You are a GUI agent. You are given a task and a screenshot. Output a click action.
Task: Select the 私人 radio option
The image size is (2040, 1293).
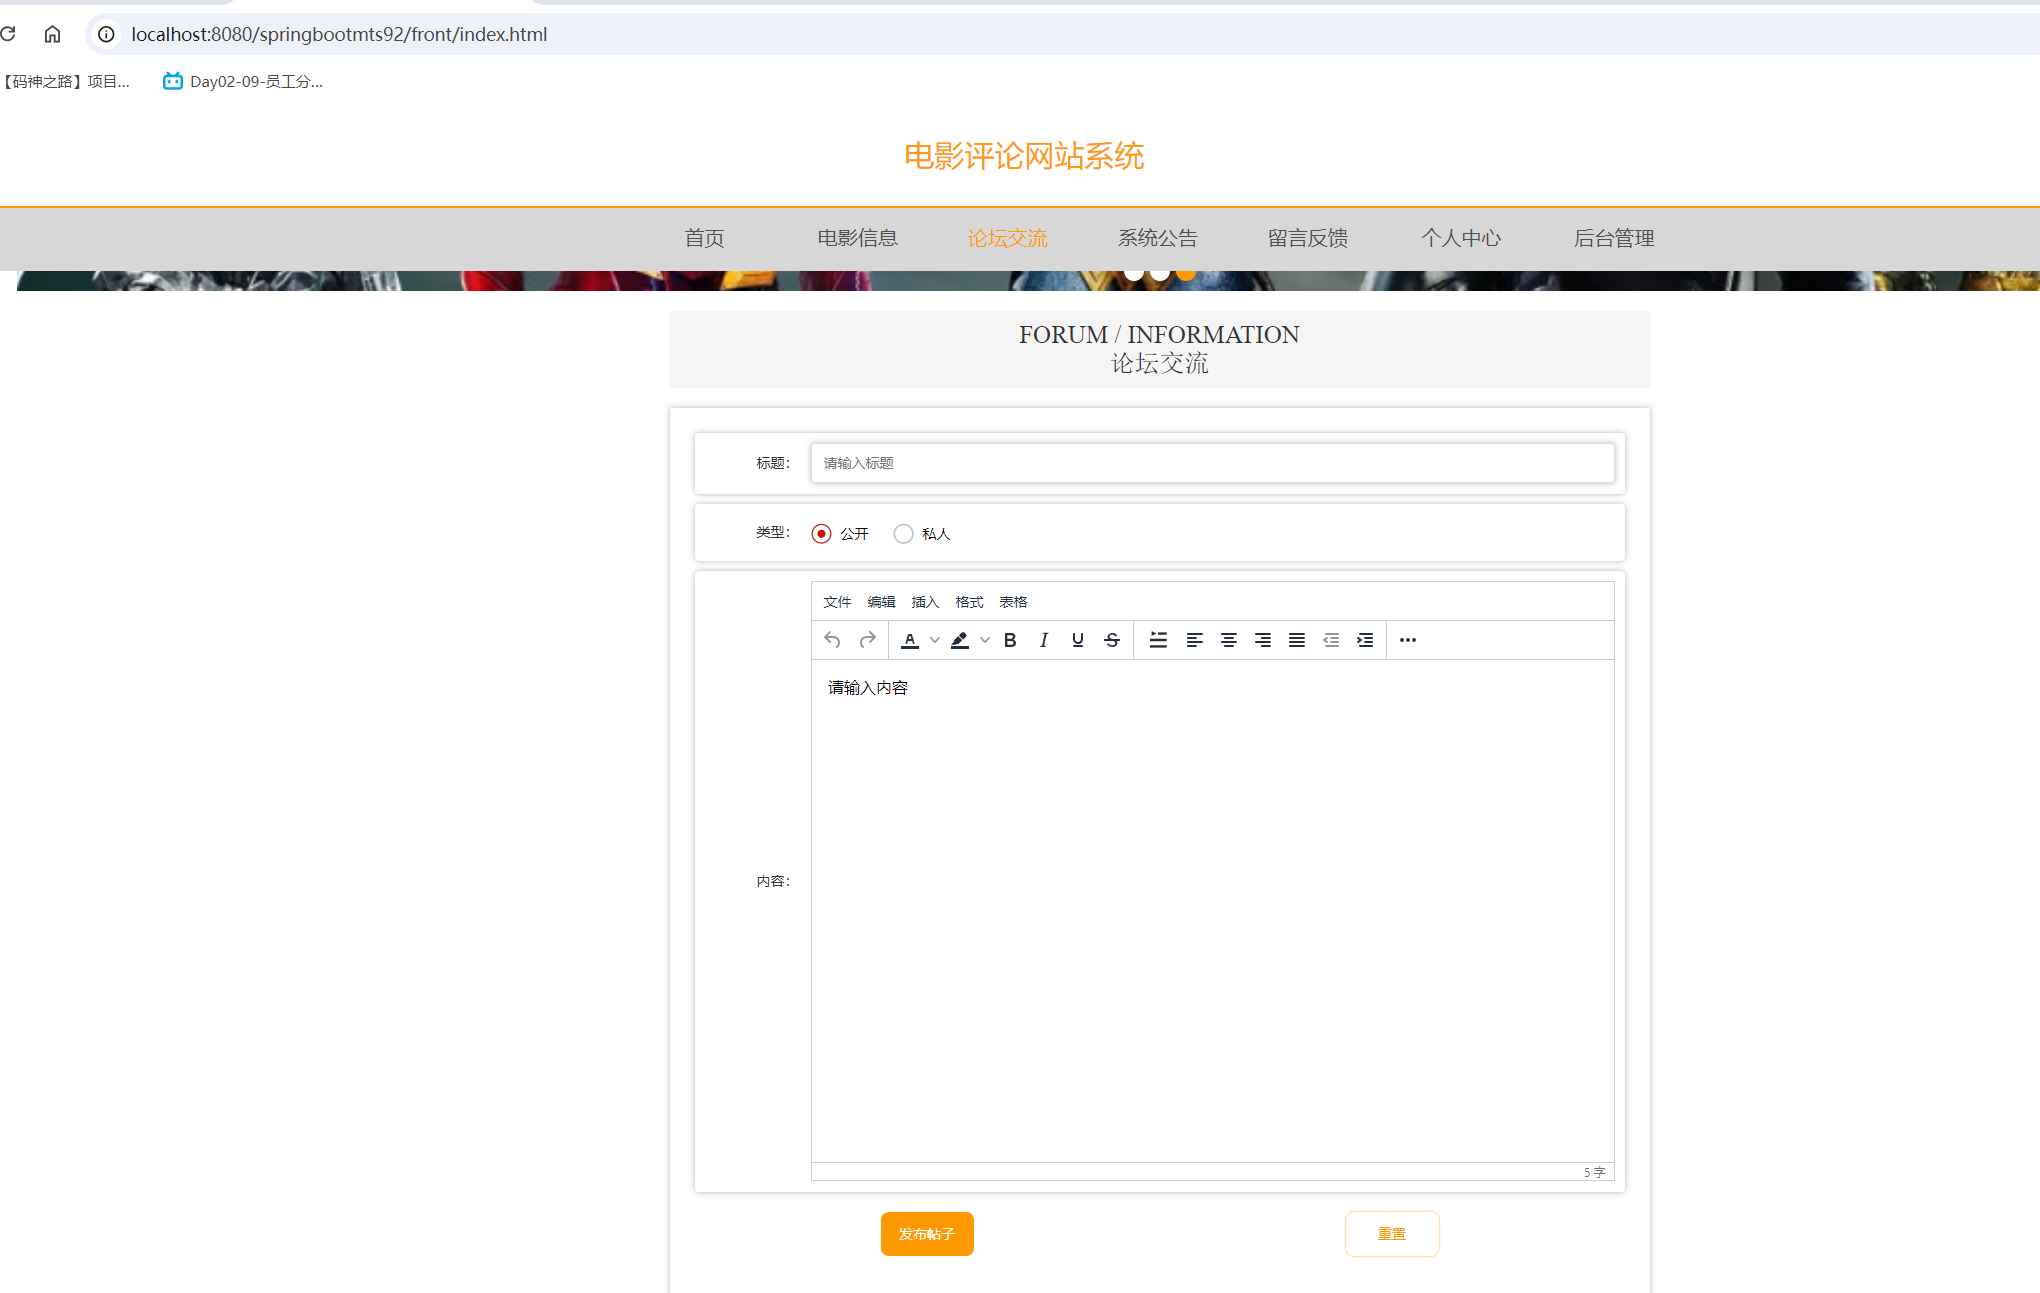pos(904,534)
